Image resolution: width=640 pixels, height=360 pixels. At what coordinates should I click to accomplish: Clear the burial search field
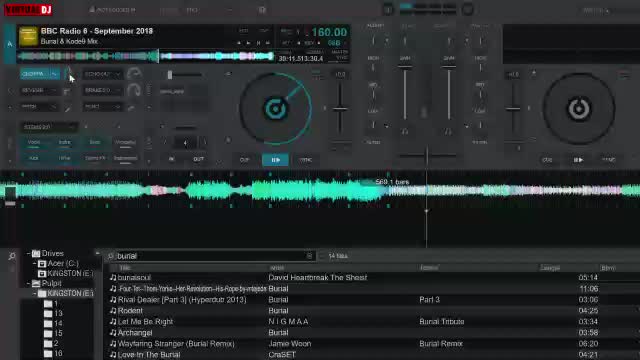[x=309, y=256]
